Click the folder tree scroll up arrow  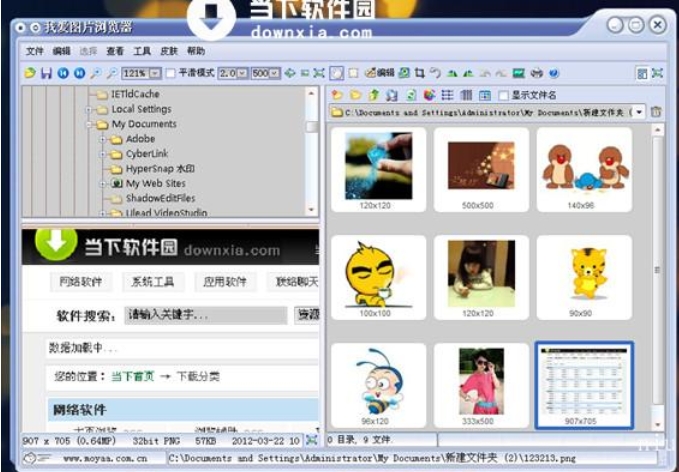311,93
